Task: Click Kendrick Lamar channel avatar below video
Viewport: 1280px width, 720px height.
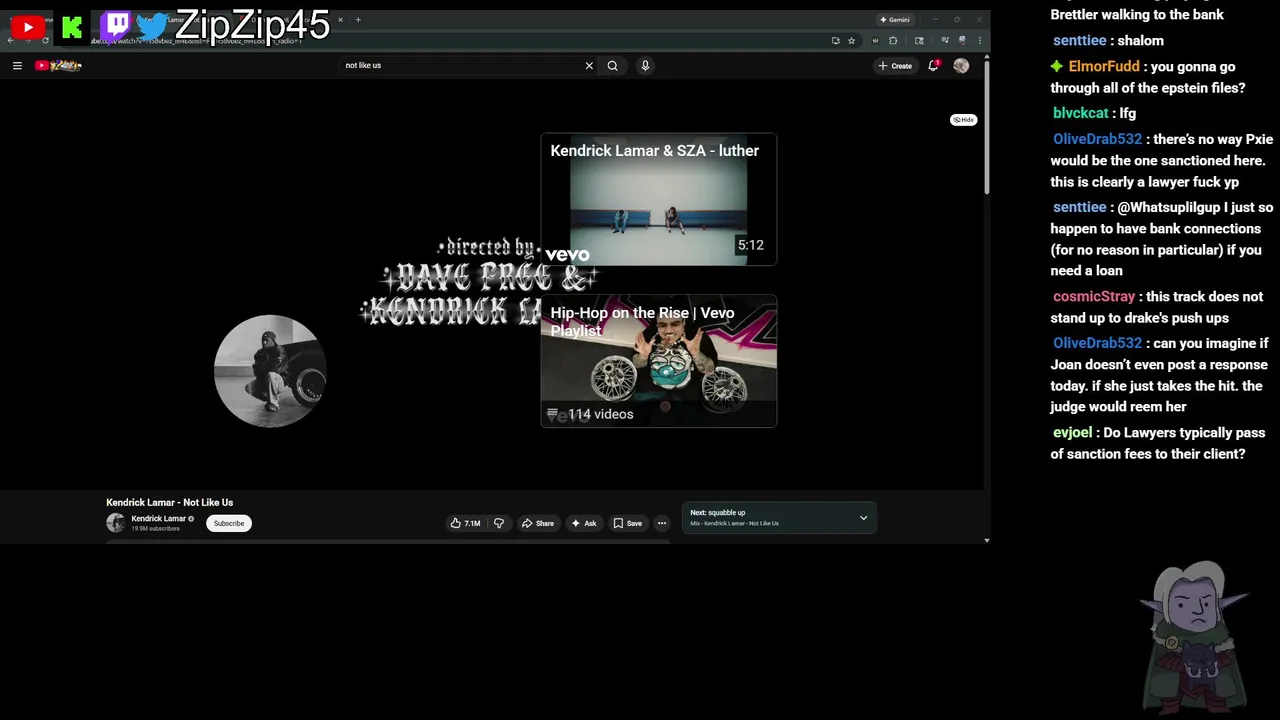Action: [116, 523]
